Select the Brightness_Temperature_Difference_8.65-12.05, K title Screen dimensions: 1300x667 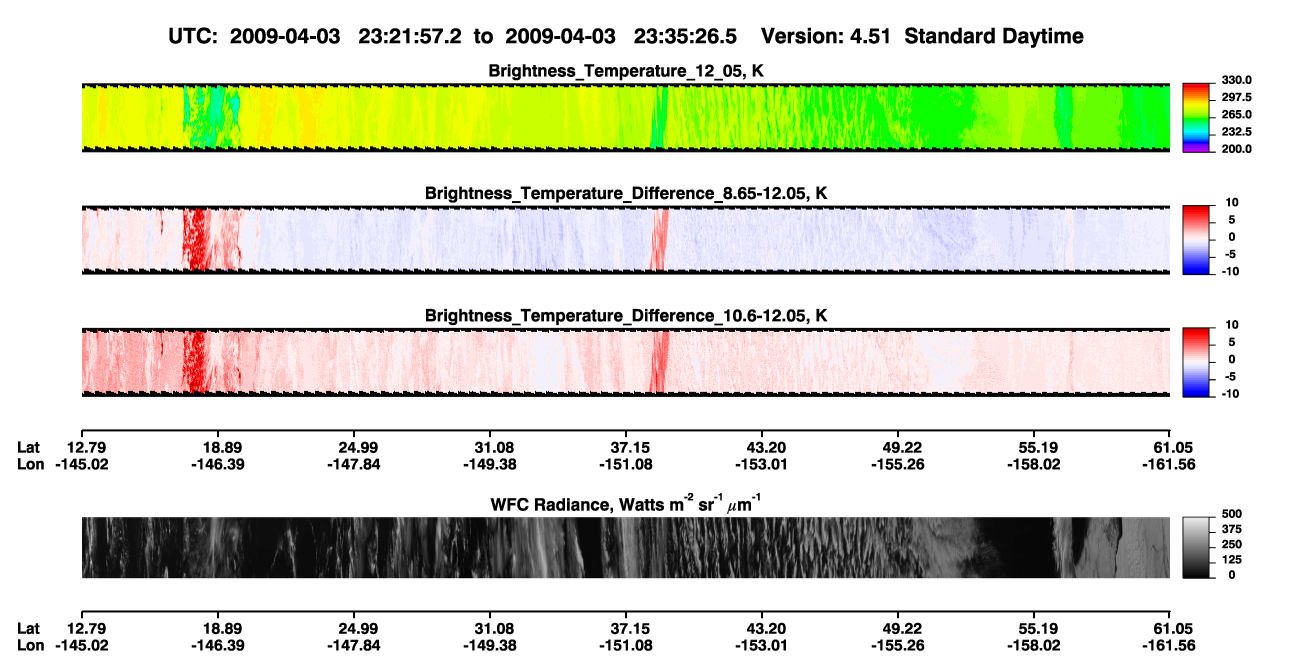(626, 193)
